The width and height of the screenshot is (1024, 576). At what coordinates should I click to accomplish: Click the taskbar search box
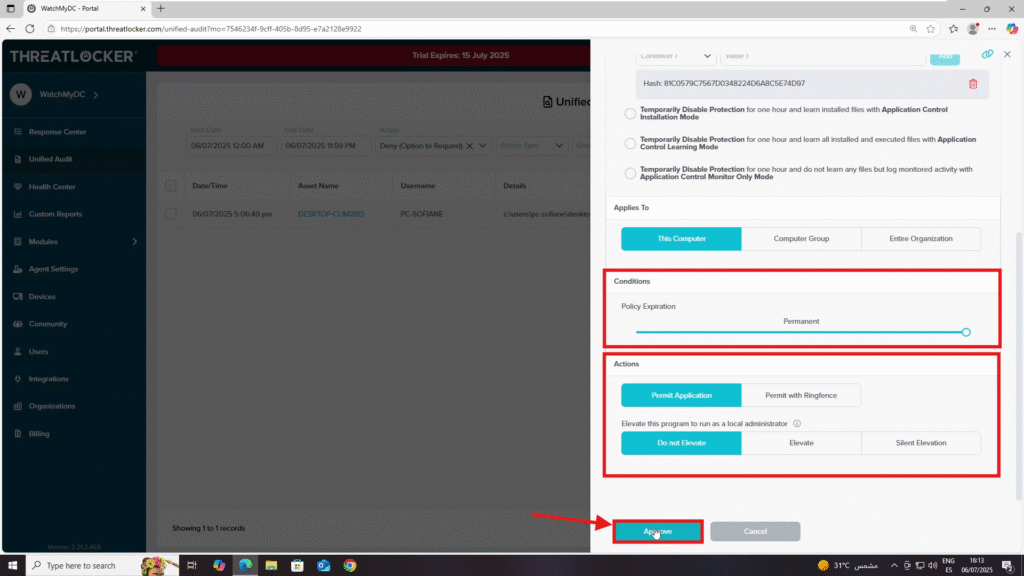click(103, 566)
